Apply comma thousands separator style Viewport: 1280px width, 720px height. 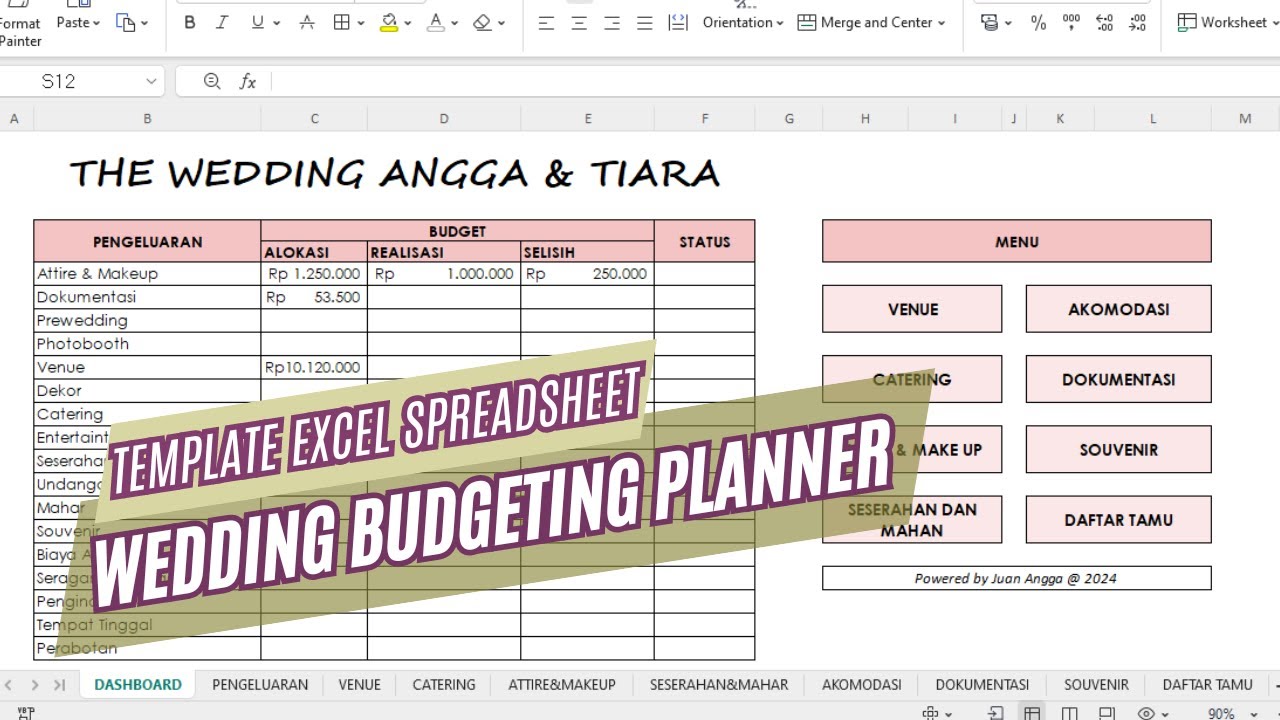click(x=1071, y=22)
